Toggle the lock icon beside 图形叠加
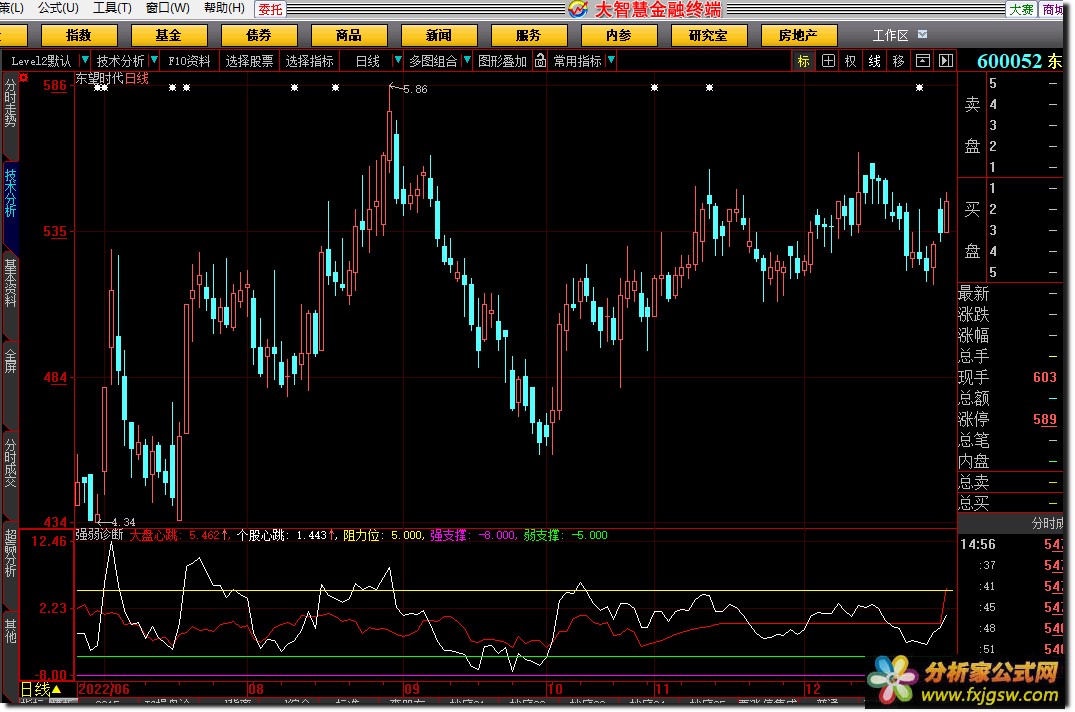The width and height of the screenshot is (1075, 712). (540, 60)
